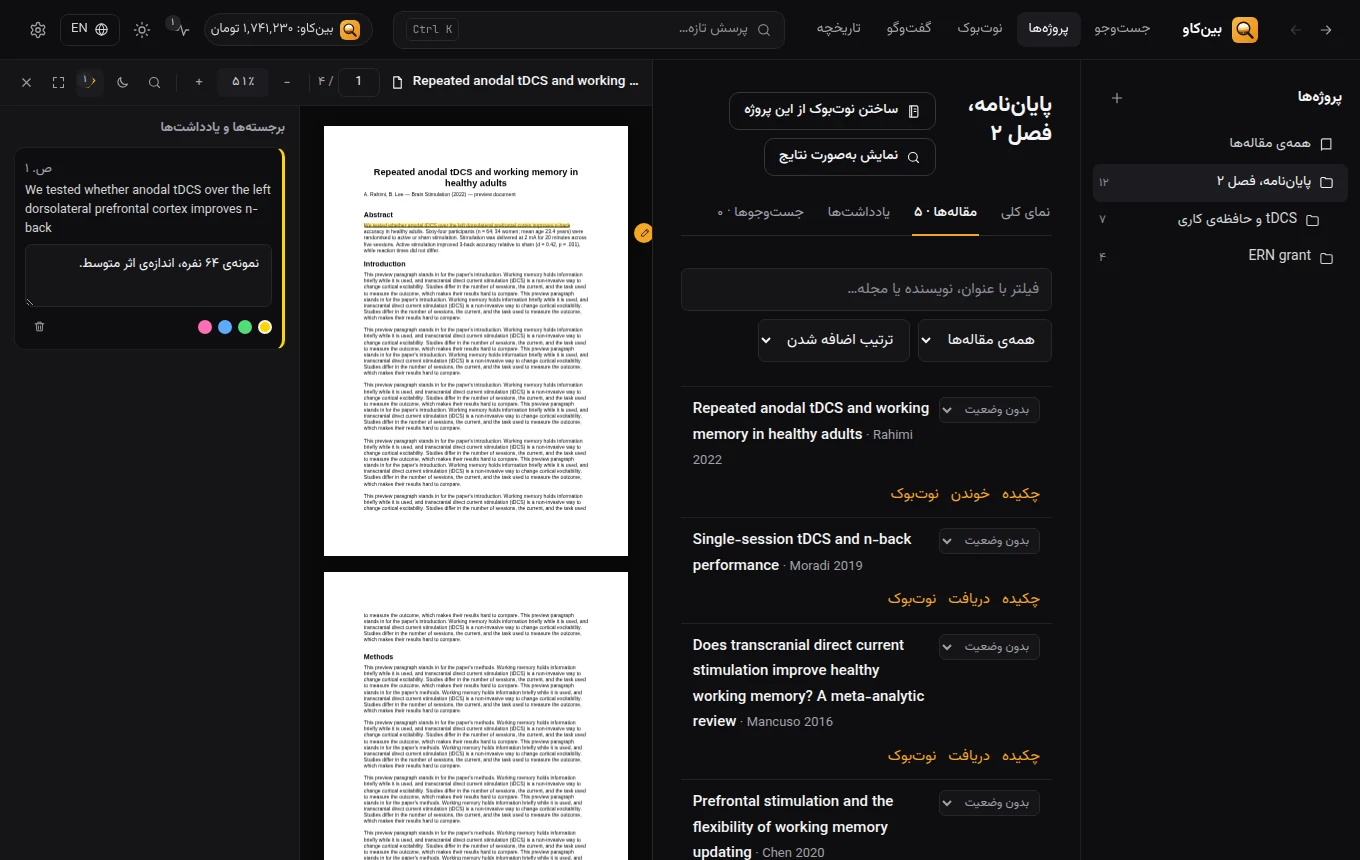
Task: Open the همه‌ی مقاله‌ها filter dropdown
Action: coord(985,340)
